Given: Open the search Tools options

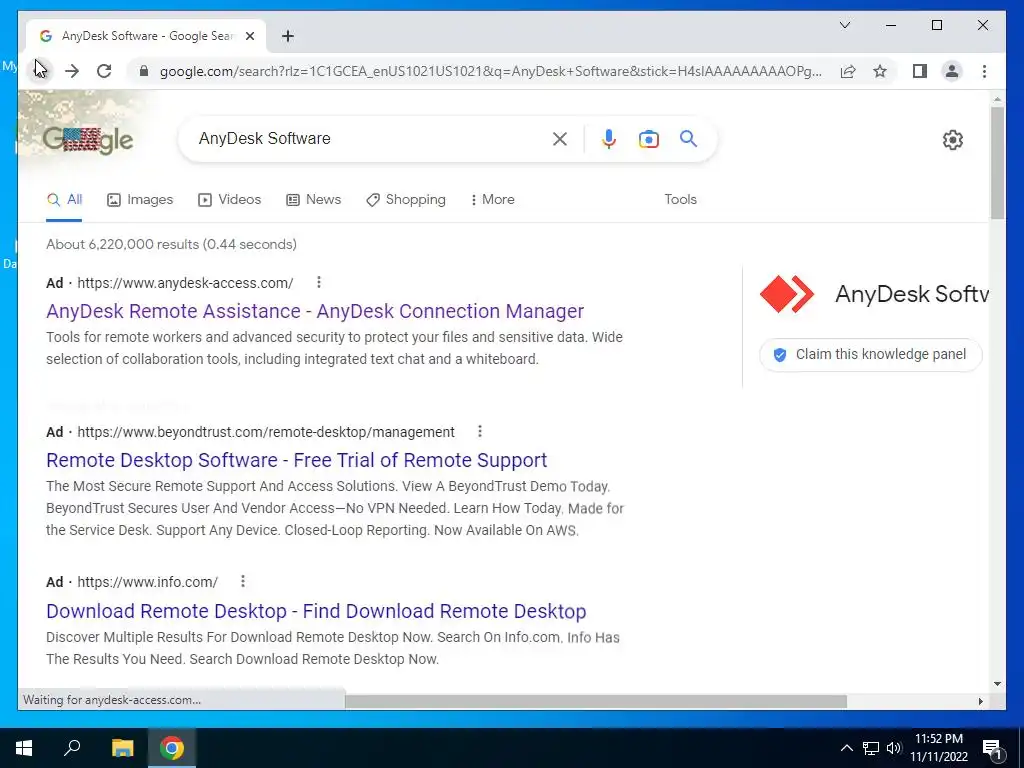Looking at the screenshot, I should pyautogui.click(x=680, y=200).
